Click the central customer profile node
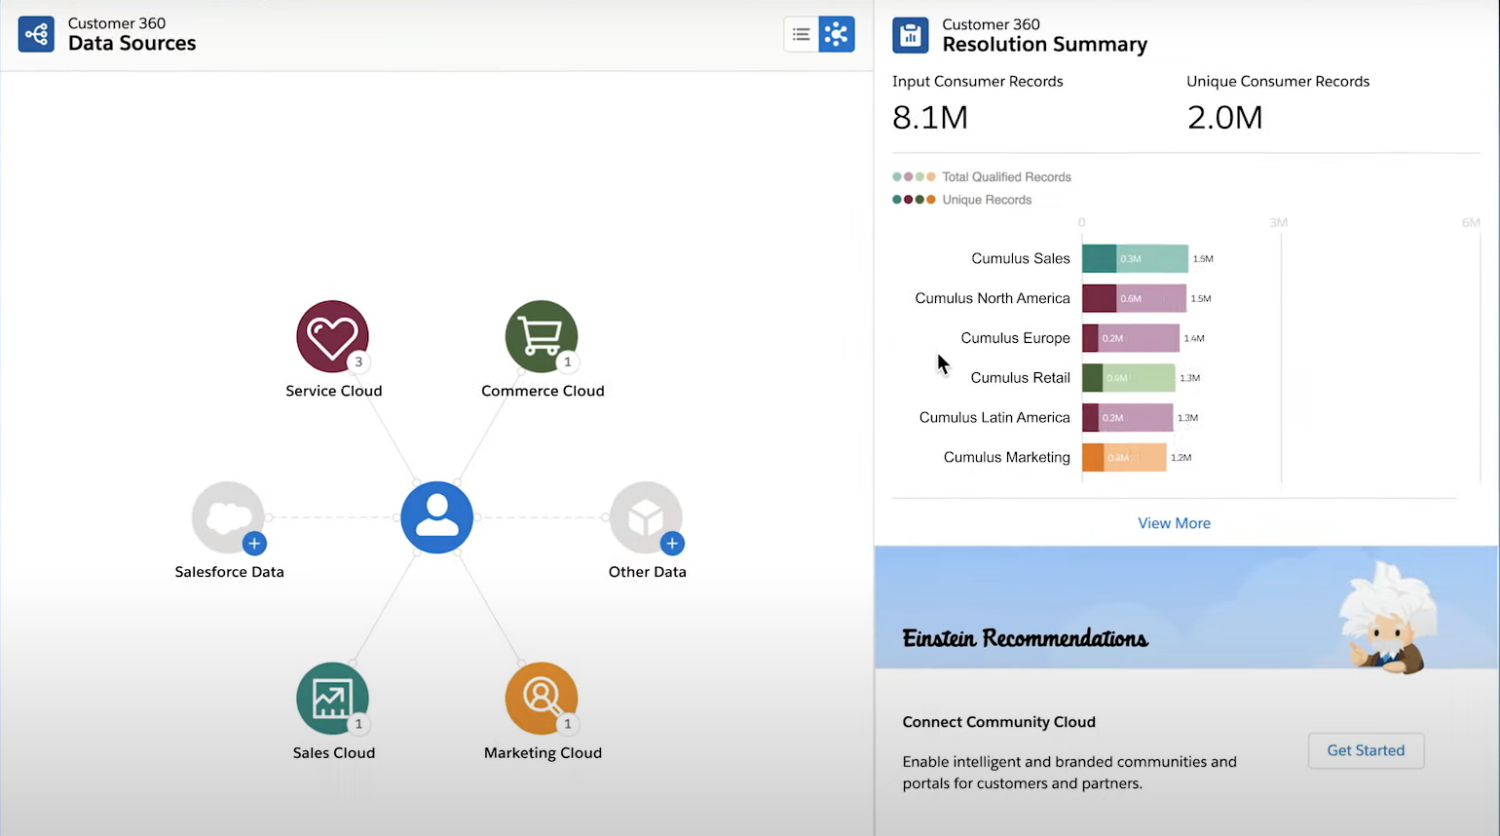Screen dimensions: 1500x836 pyautogui.click(x=437, y=517)
